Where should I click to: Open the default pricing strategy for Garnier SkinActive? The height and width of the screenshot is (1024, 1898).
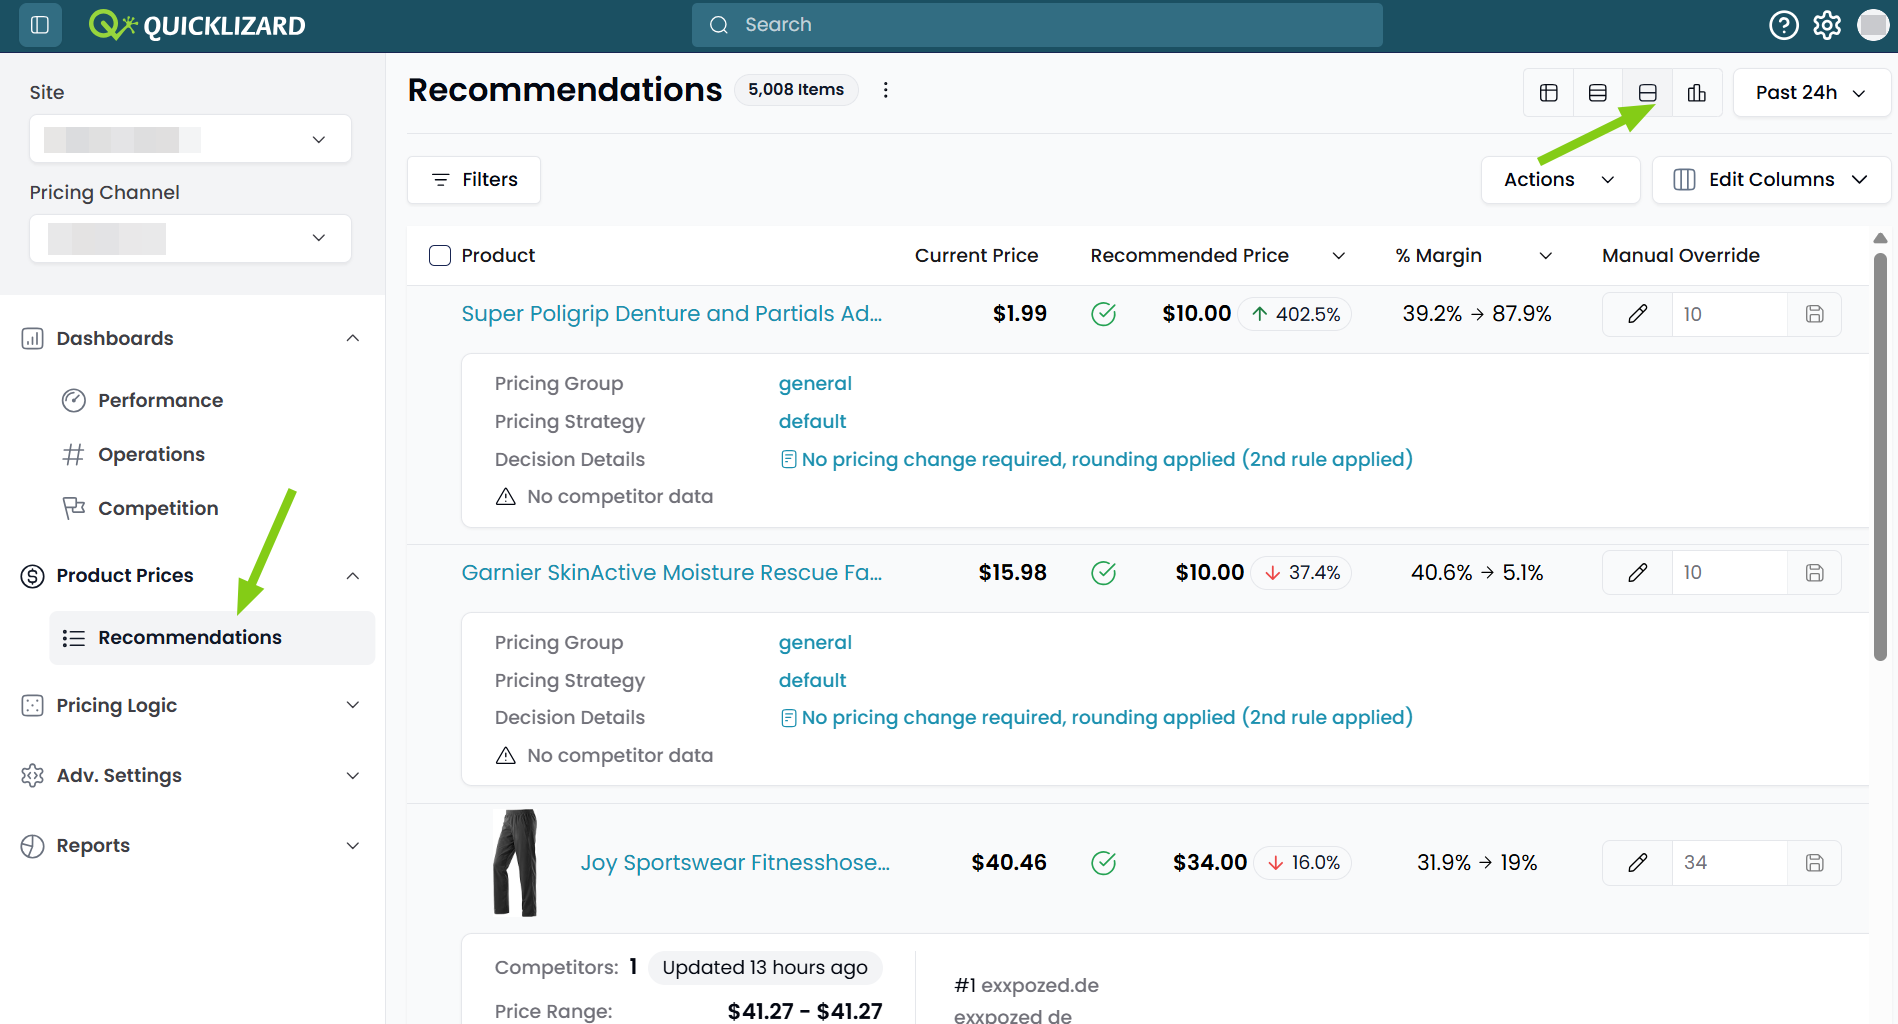(812, 681)
